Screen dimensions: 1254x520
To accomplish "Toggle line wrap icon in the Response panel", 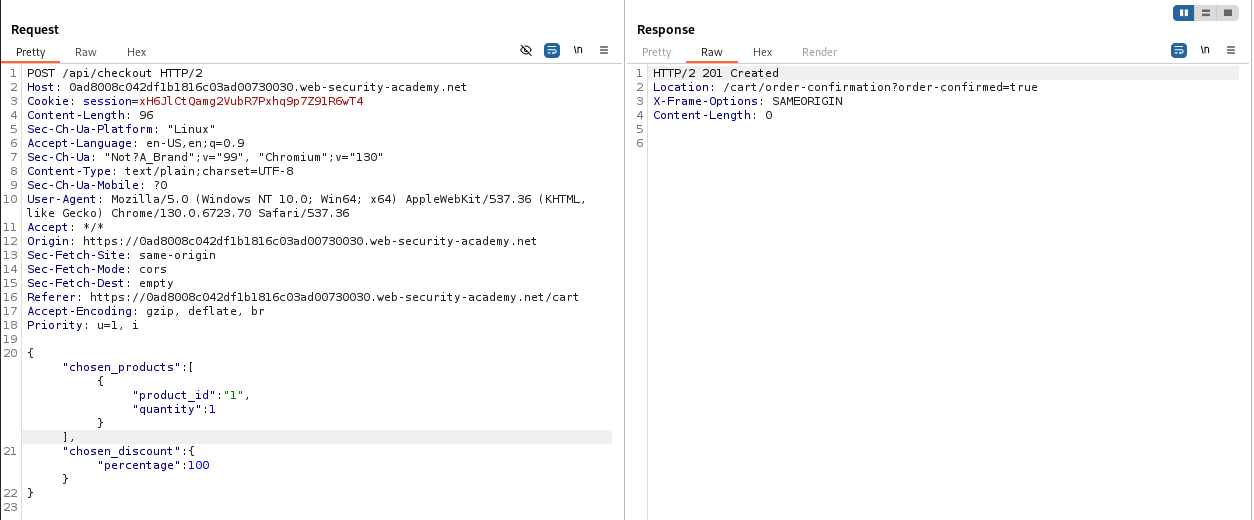I will click(x=1179, y=50).
